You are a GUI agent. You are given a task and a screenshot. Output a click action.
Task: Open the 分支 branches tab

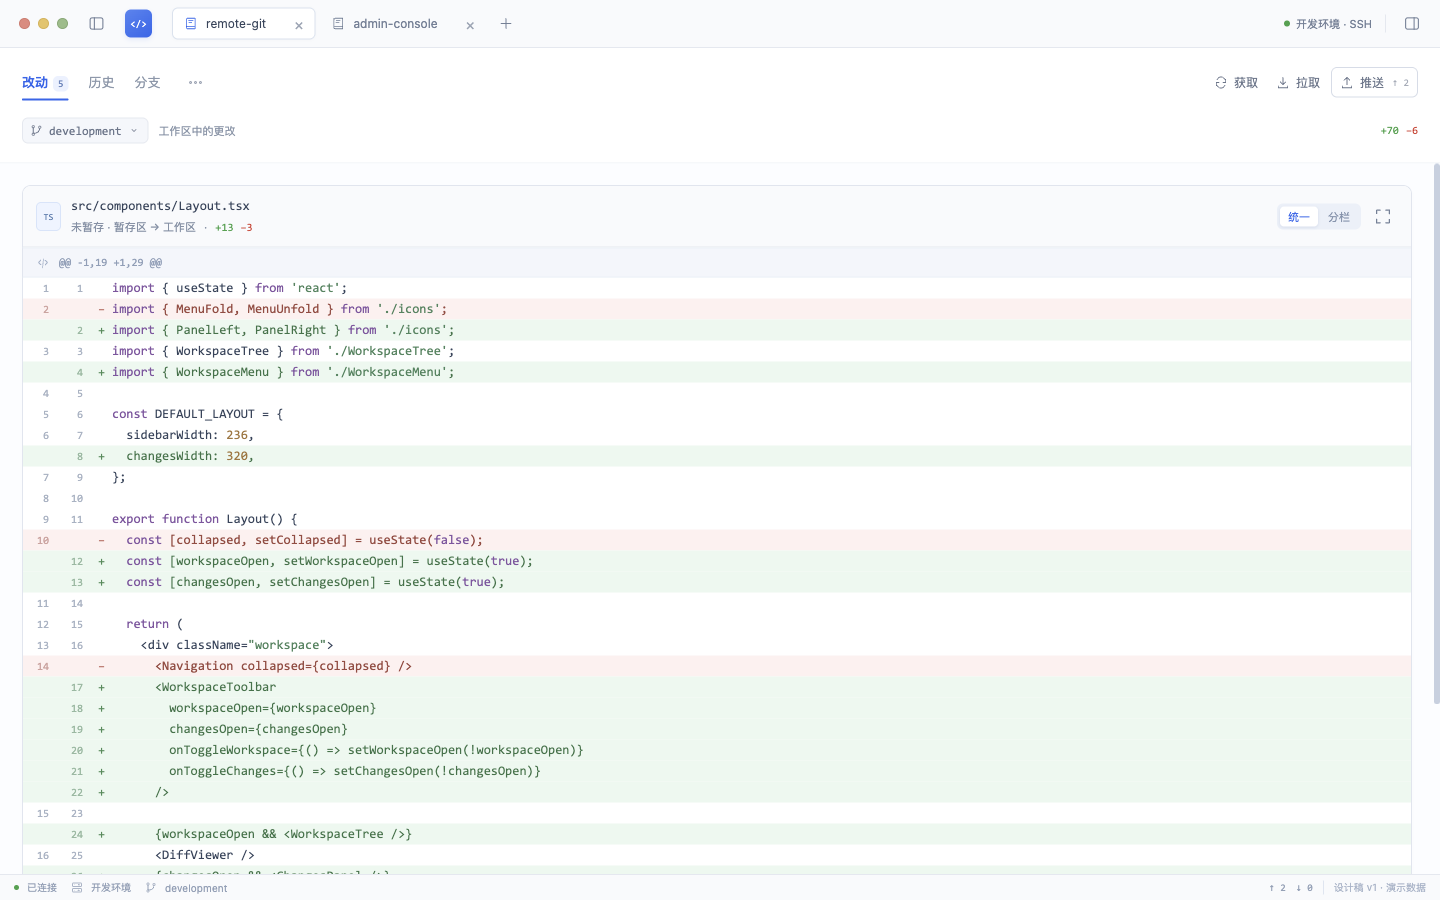(147, 83)
